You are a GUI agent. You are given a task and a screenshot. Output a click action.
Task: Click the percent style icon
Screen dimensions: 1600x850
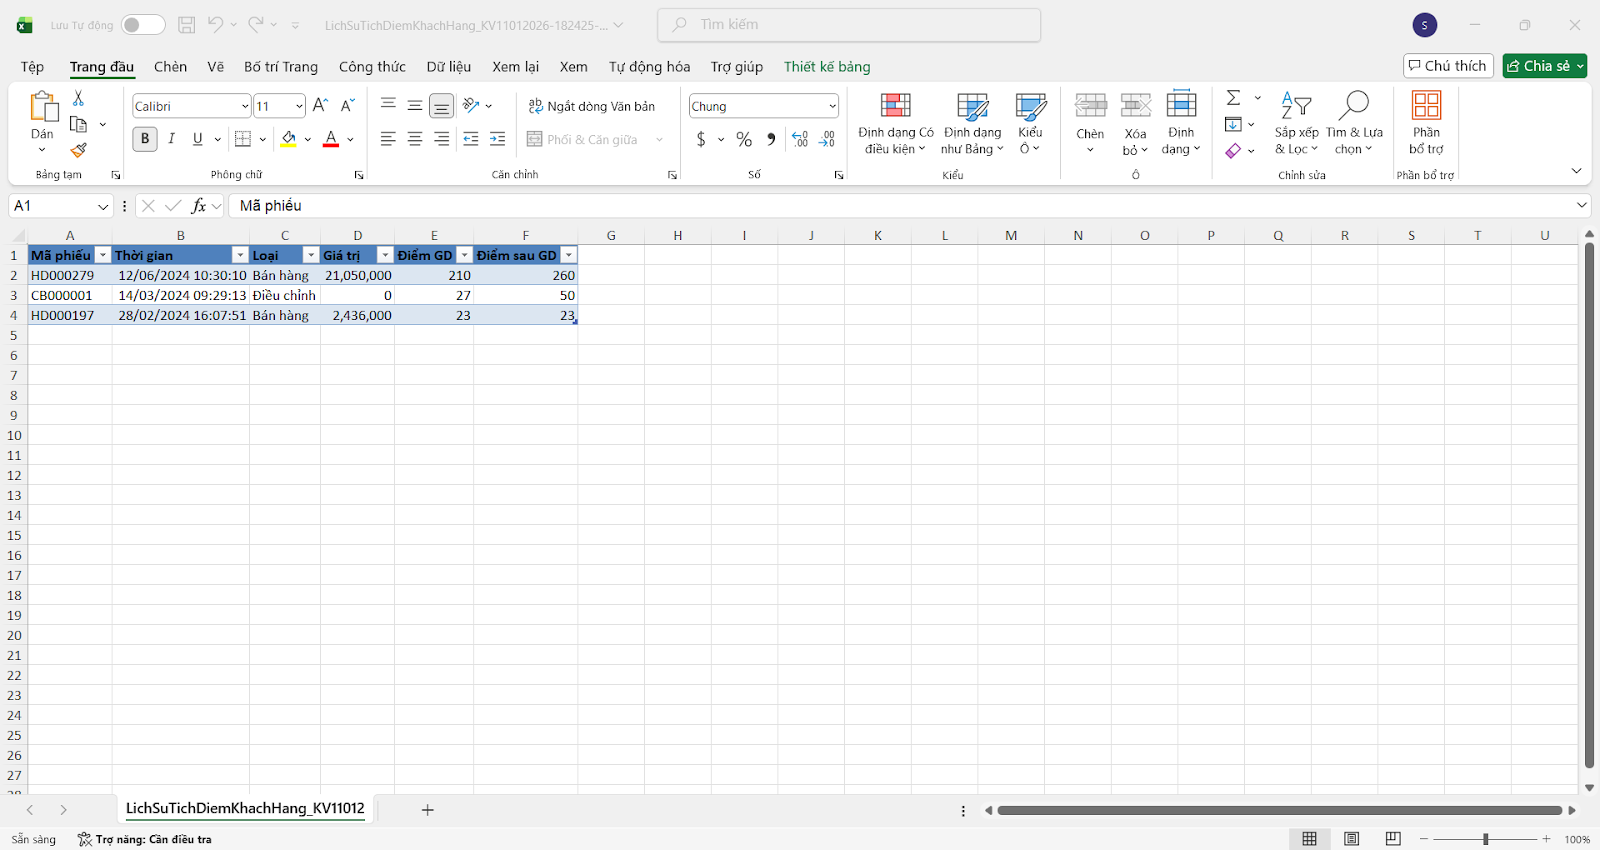pos(744,140)
